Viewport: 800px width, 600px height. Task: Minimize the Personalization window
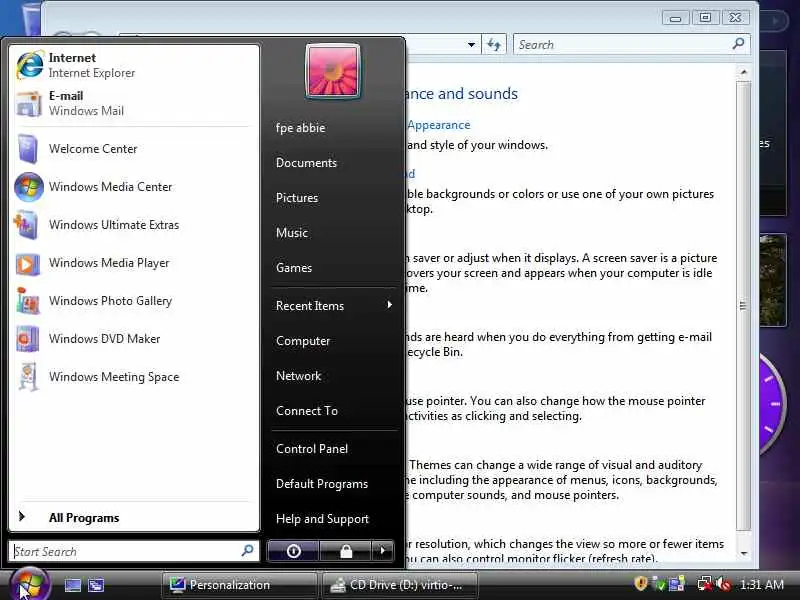point(676,18)
